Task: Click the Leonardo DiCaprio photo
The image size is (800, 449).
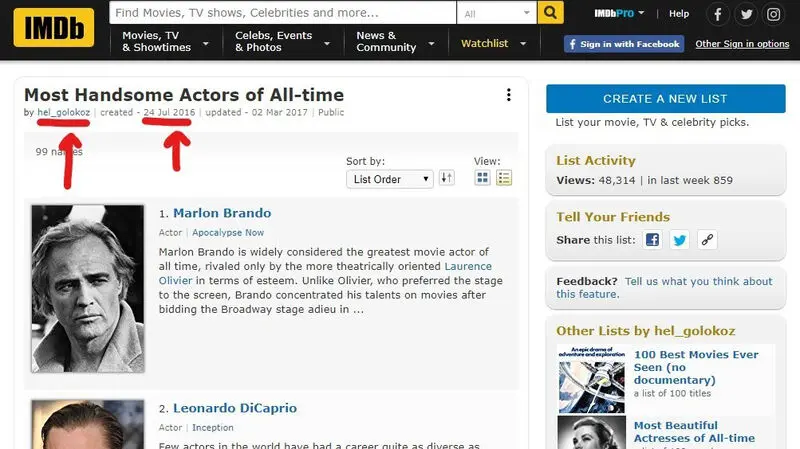Action: (x=88, y=425)
